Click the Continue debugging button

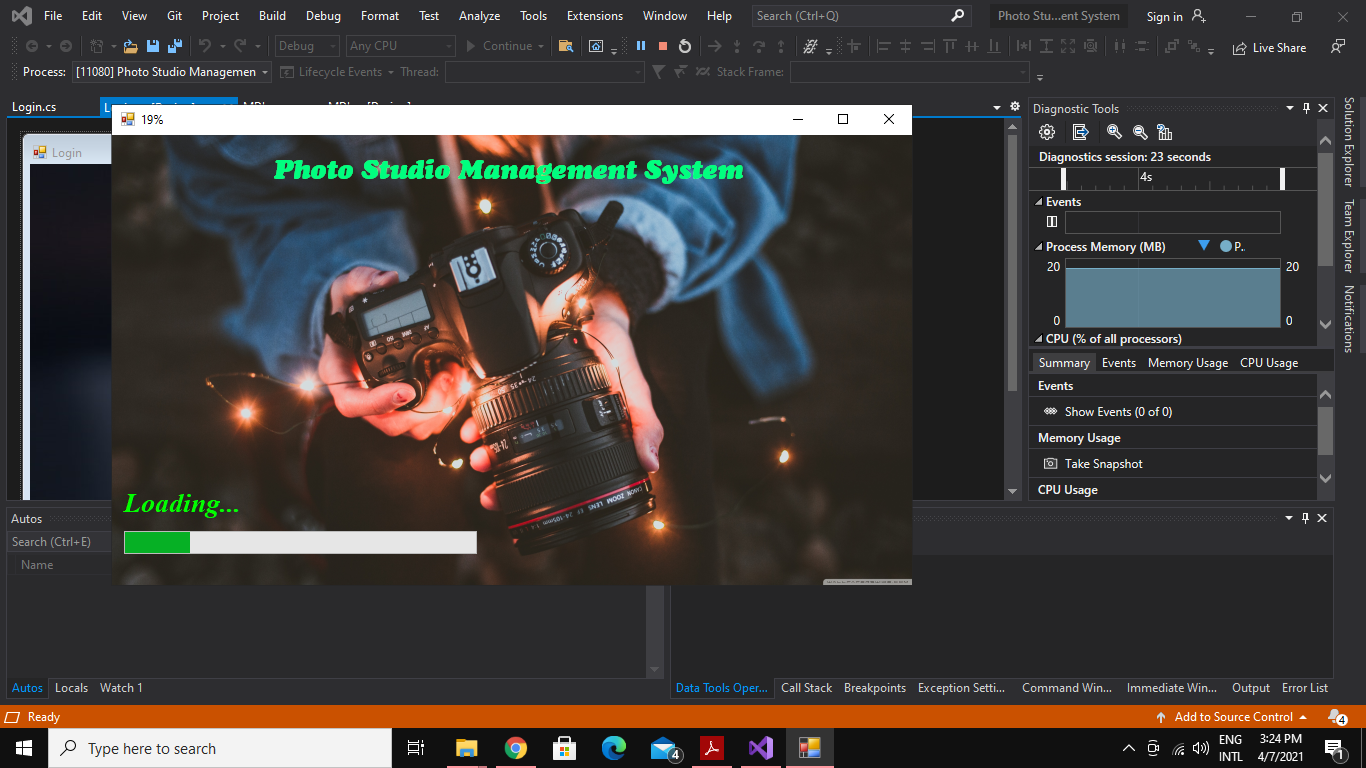click(x=500, y=45)
